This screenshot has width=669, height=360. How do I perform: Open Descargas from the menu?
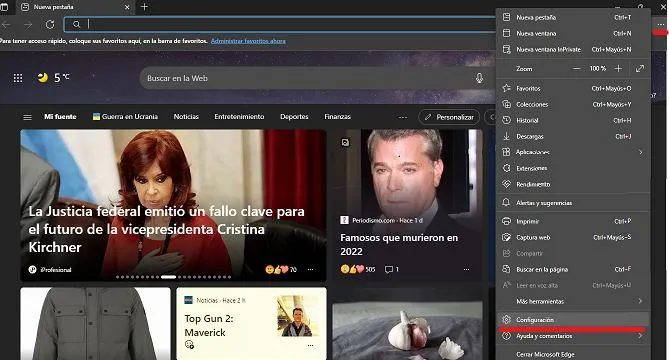click(573, 136)
